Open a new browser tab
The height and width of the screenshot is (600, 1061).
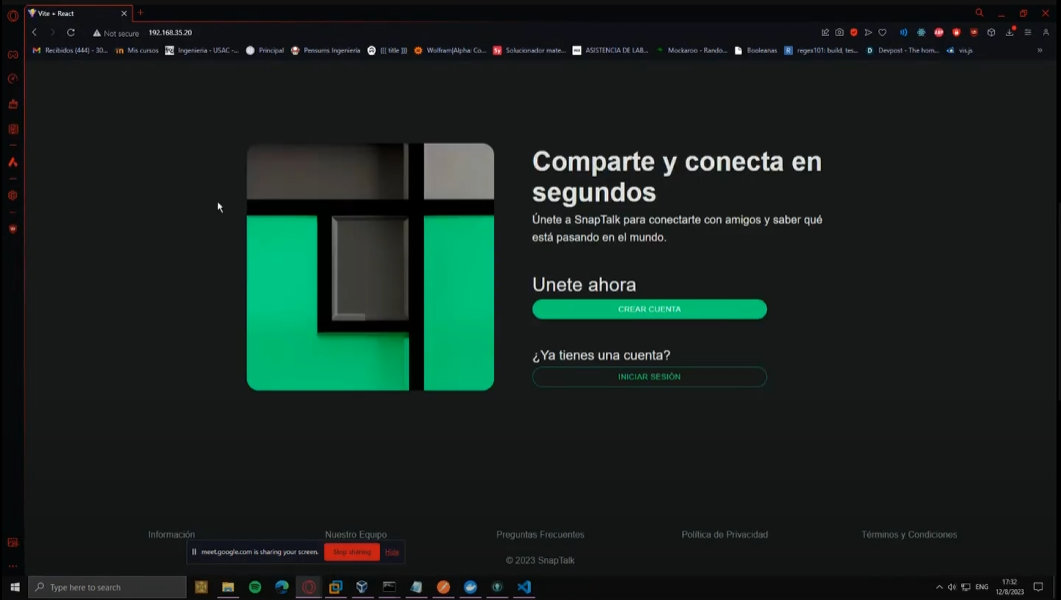tap(141, 13)
